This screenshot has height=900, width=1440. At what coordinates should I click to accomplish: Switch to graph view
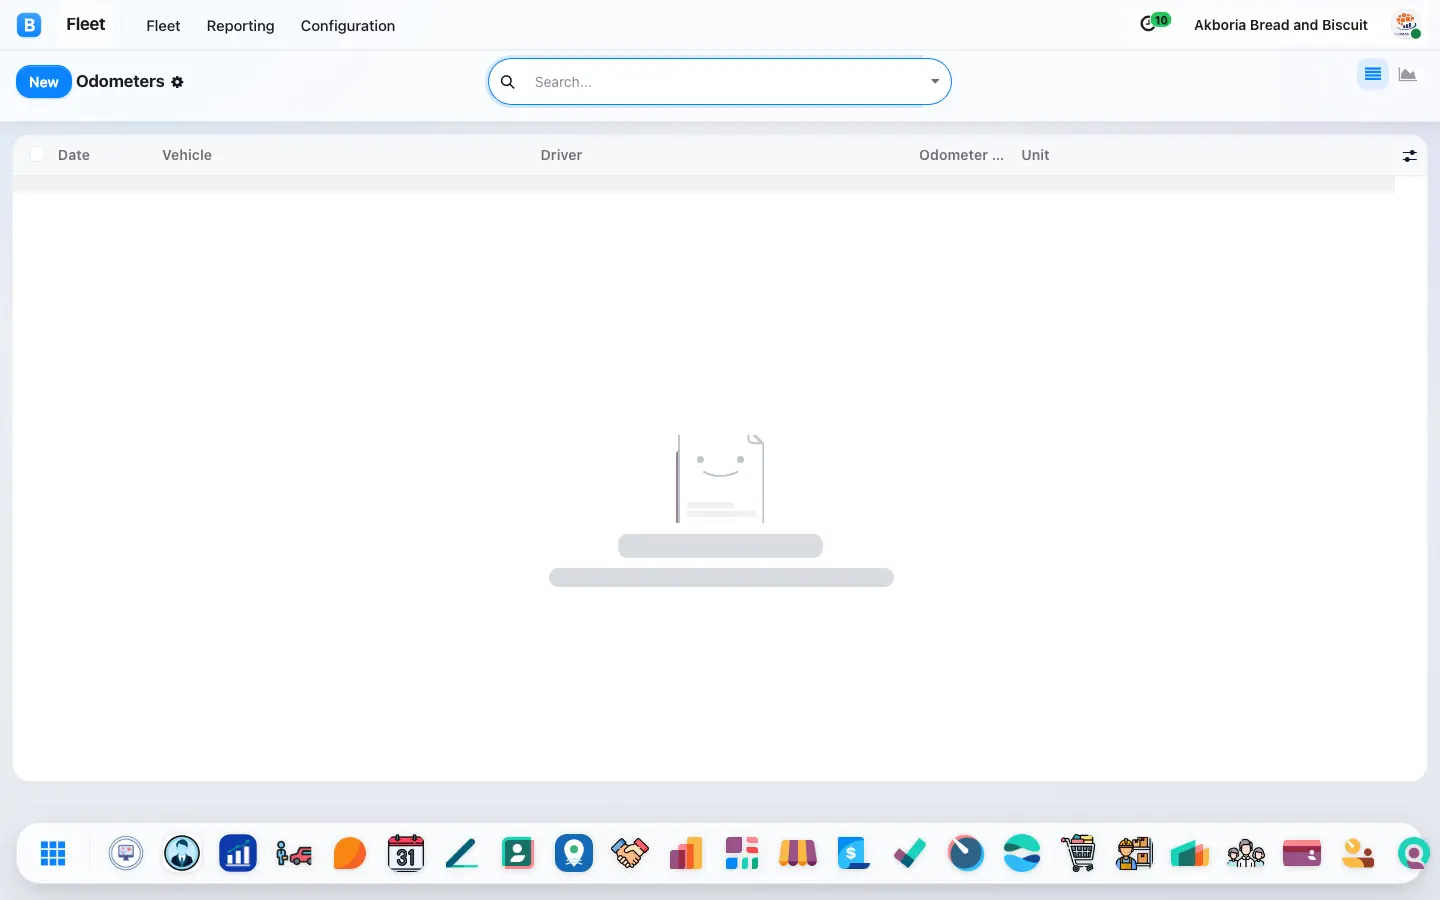pyautogui.click(x=1408, y=74)
